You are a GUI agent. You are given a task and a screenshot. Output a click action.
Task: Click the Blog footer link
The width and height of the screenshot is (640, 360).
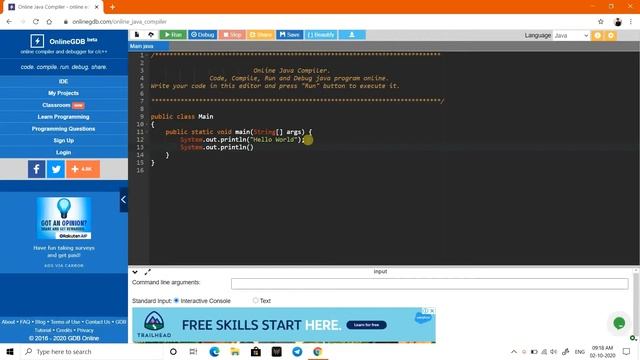point(40,322)
